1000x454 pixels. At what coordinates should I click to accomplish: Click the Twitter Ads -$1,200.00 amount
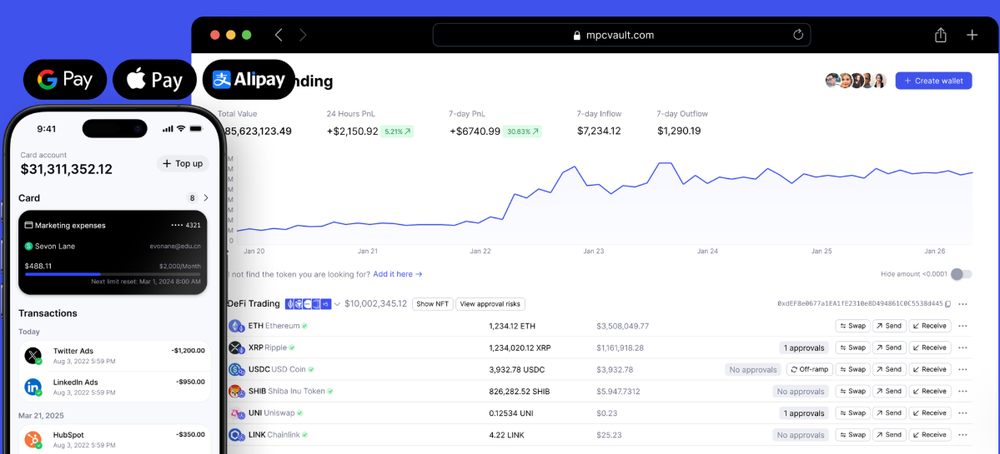coord(188,350)
